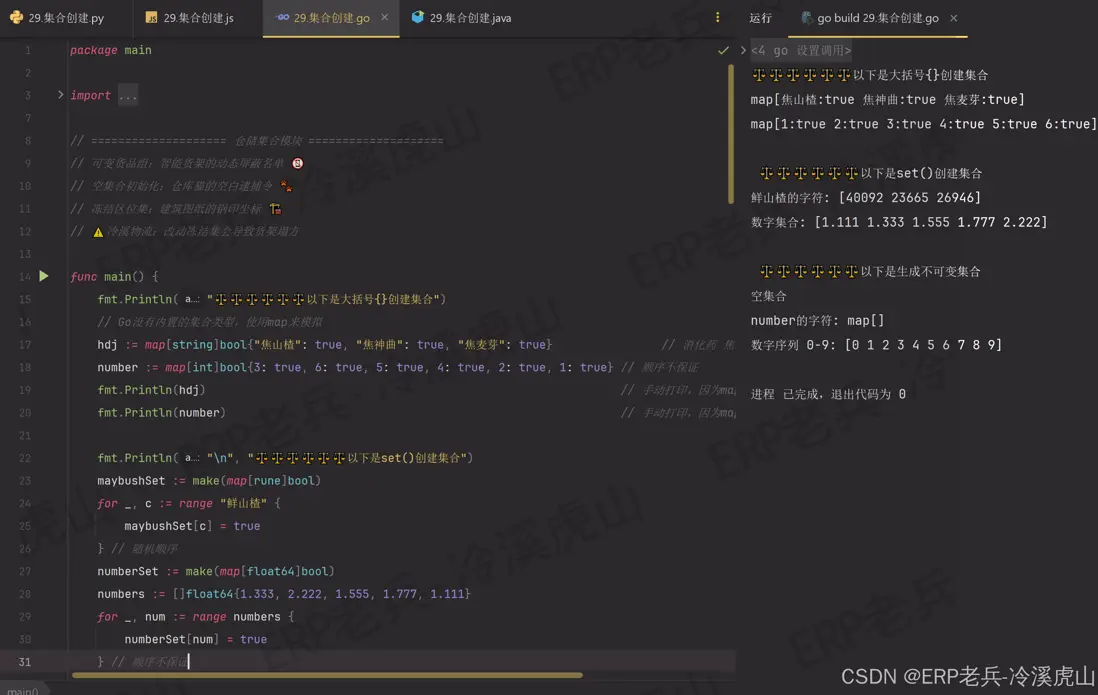Image resolution: width=1098 pixels, height=695 pixels.
Task: Close the go build run tab
Action: point(954,18)
